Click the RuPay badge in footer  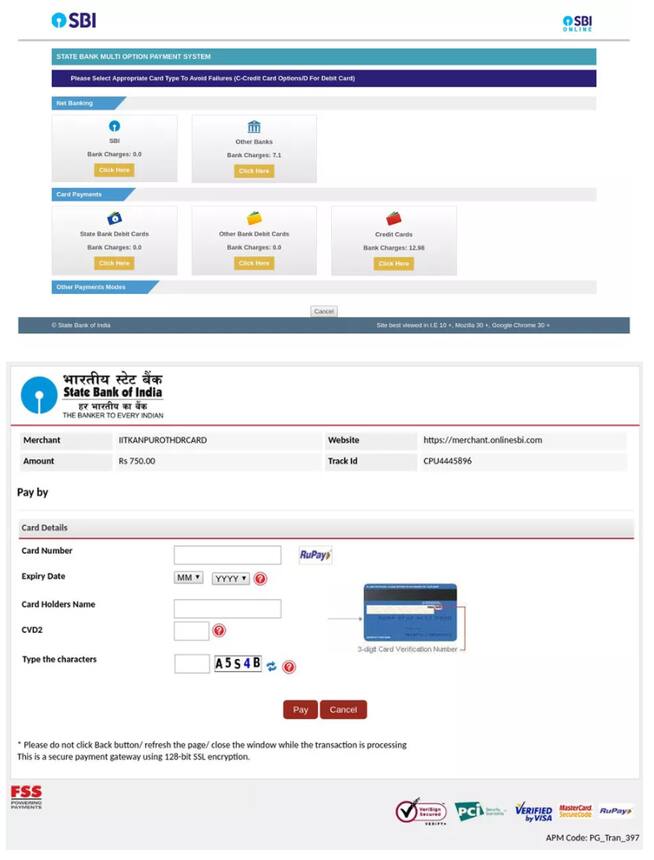pyautogui.click(x=616, y=811)
